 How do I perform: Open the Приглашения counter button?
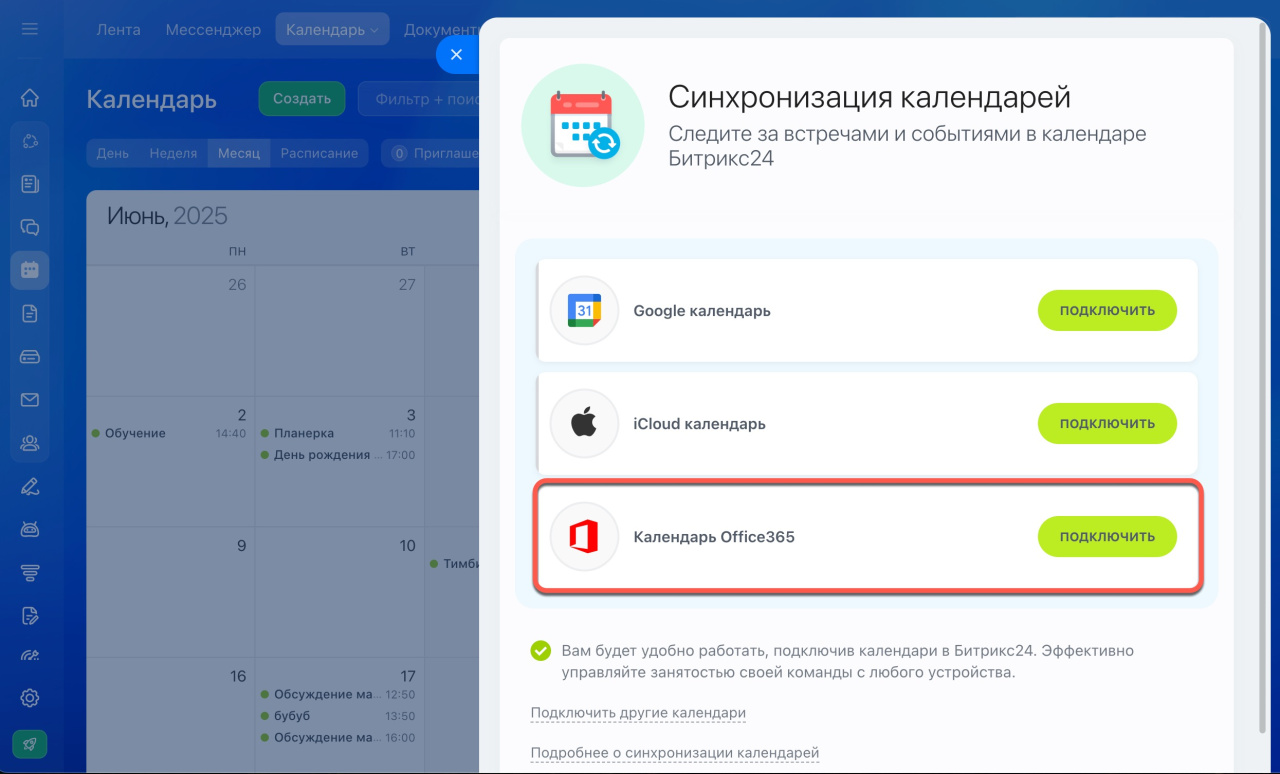point(432,153)
